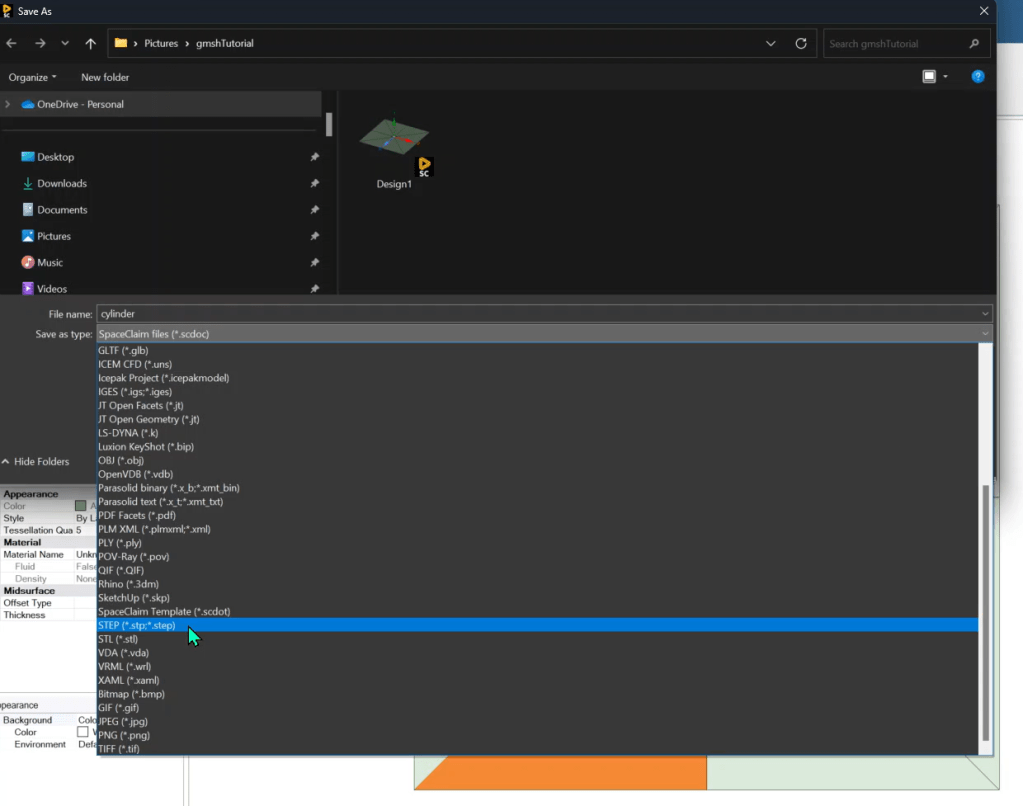This screenshot has width=1023, height=806.
Task: Open the recent locations dropdown chevron
Action: coord(65,44)
